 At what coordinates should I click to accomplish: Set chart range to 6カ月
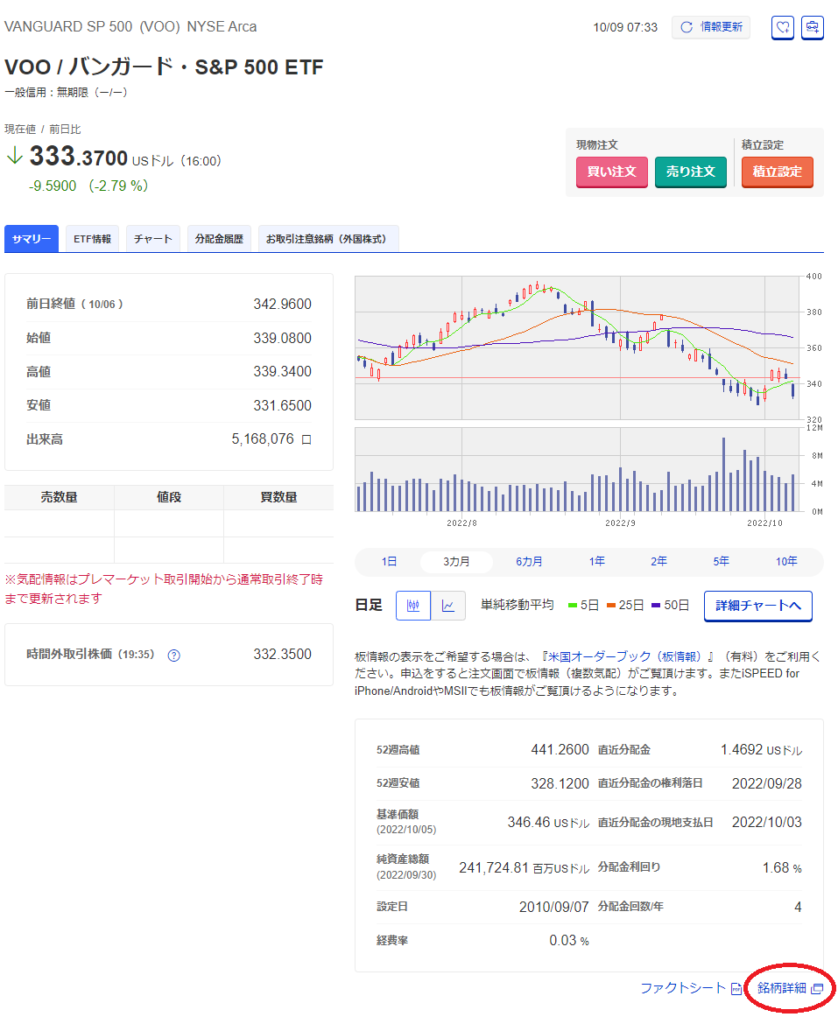click(529, 561)
